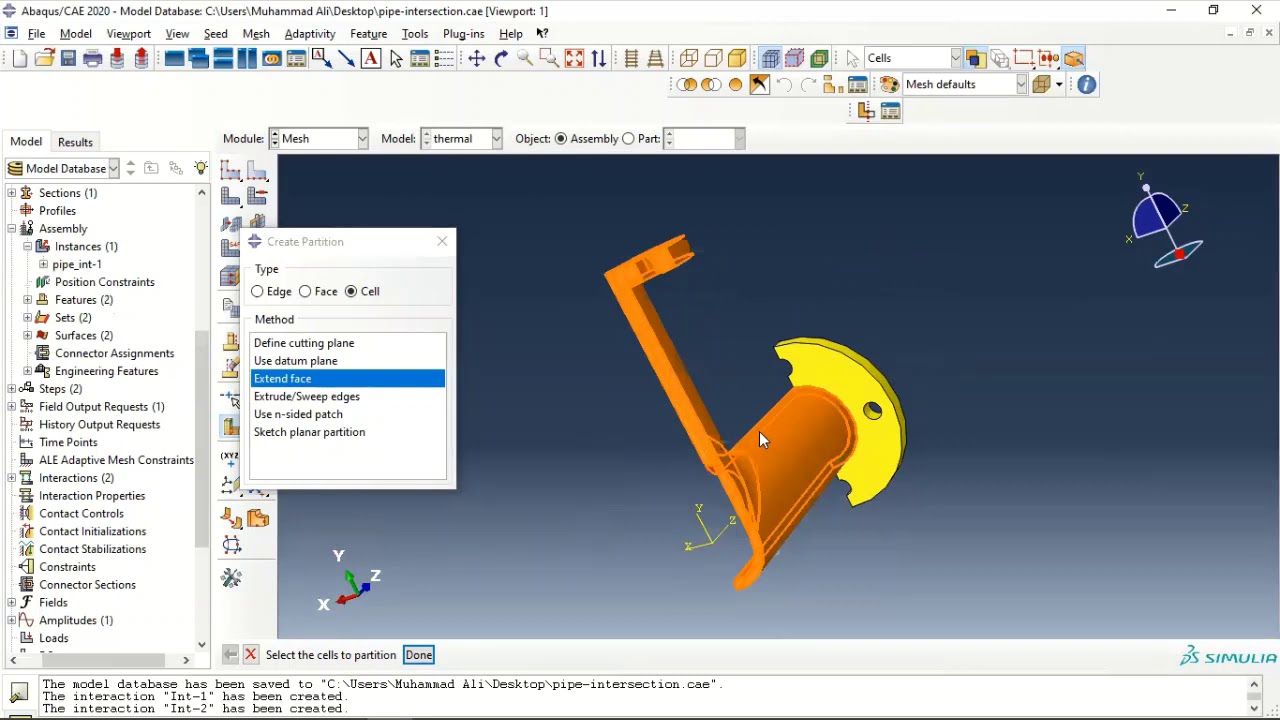The image size is (1280, 720).
Task: Click the auto-fit view icon
Action: coord(574,58)
